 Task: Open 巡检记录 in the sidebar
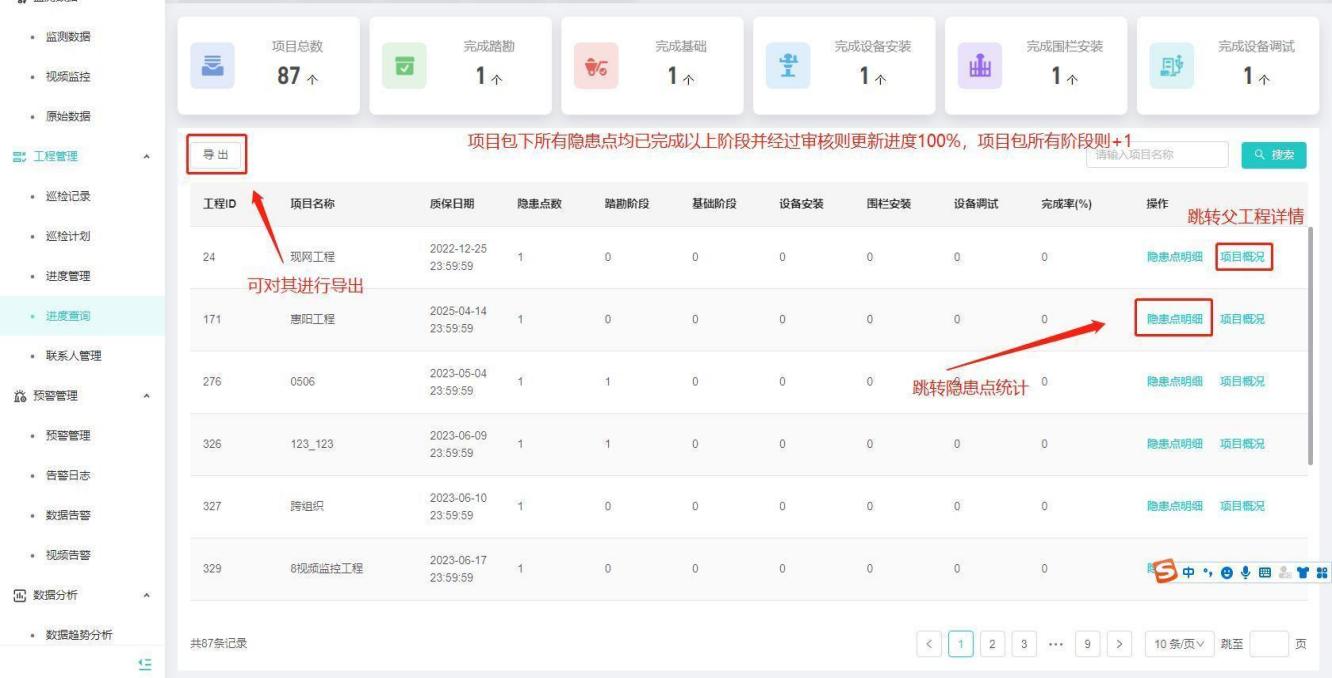pyautogui.click(x=64, y=196)
